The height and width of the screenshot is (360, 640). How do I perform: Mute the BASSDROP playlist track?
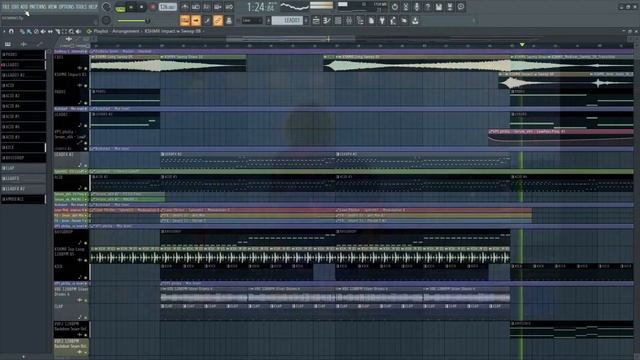tap(85, 243)
